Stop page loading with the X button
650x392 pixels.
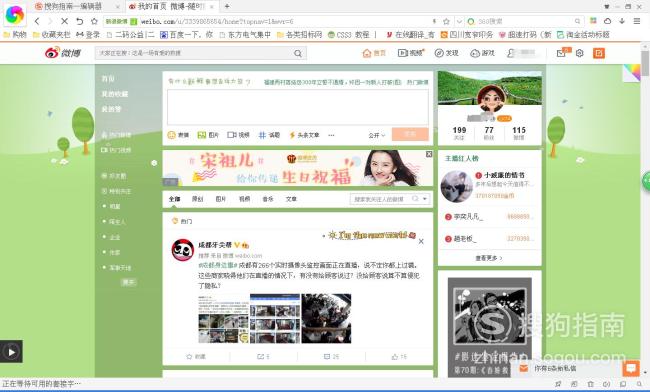pyautogui.click(x=64, y=21)
